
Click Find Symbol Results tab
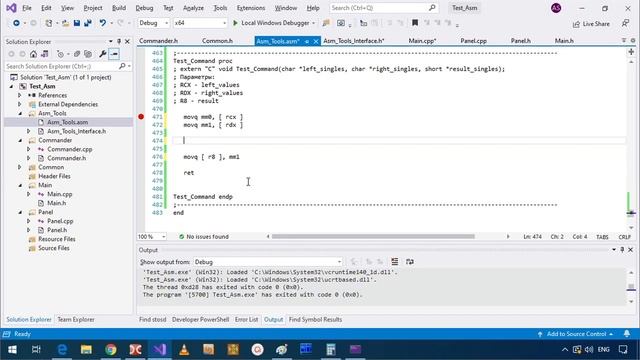click(316, 320)
